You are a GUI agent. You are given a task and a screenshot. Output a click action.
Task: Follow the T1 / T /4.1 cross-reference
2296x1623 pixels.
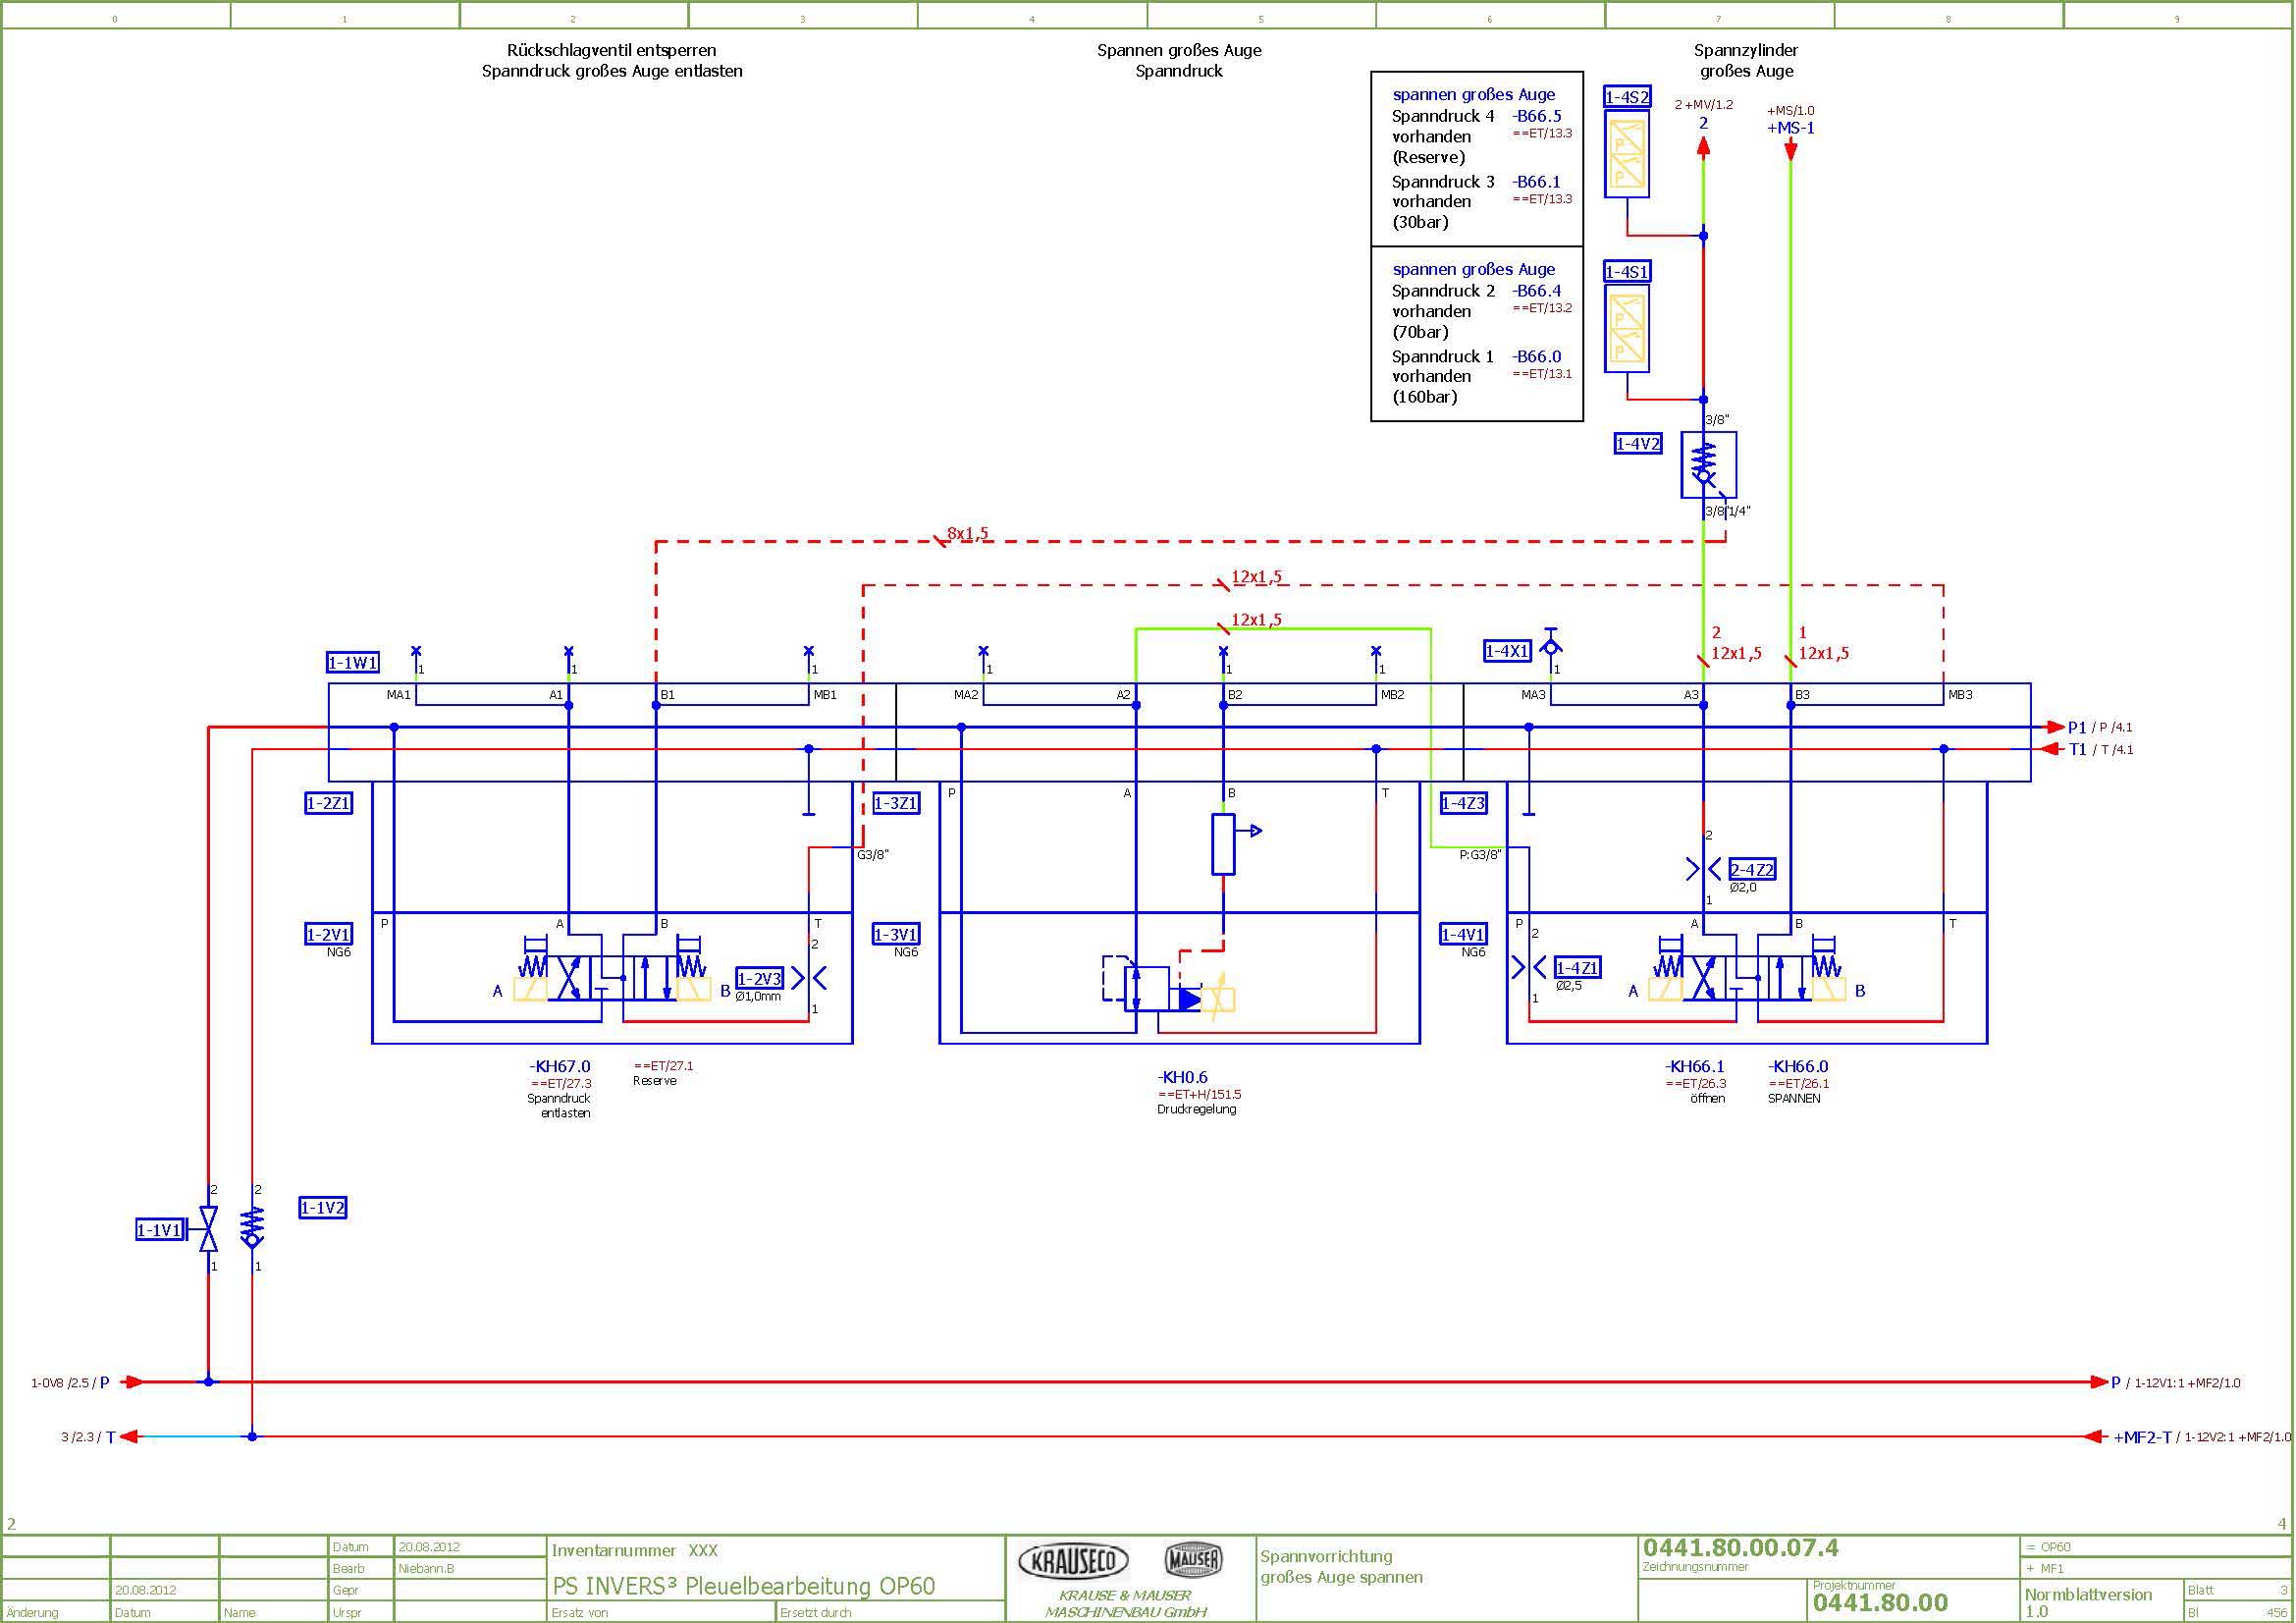pos(2099,749)
